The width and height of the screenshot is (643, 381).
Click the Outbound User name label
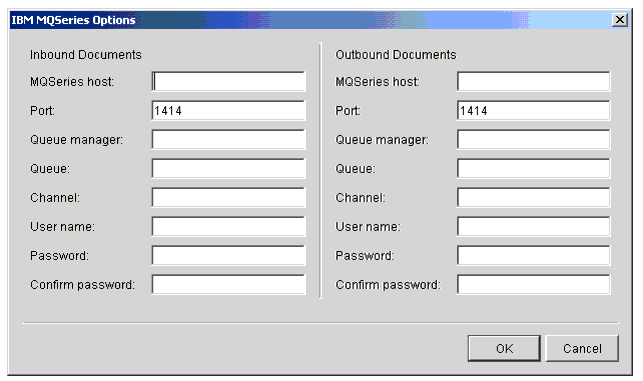(368, 226)
